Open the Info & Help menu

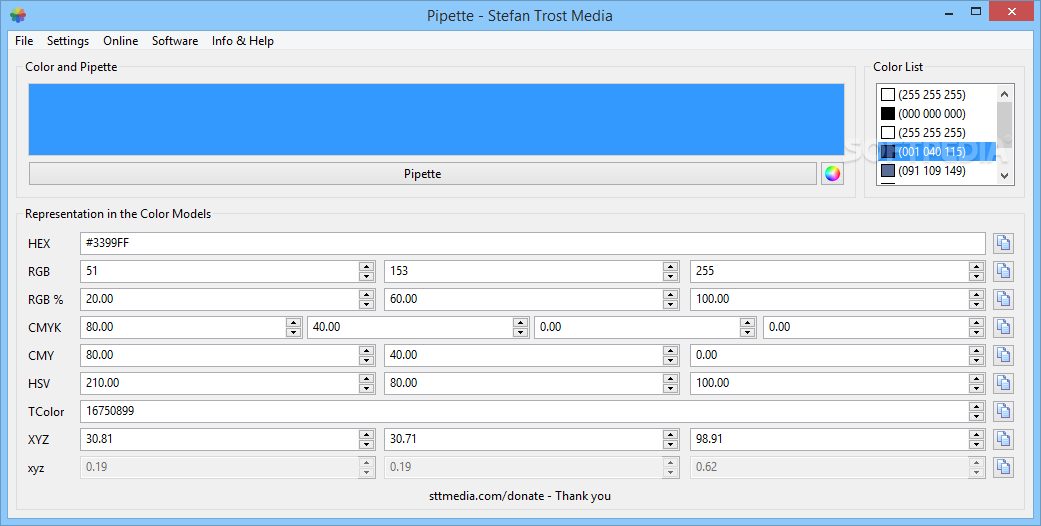[242, 41]
